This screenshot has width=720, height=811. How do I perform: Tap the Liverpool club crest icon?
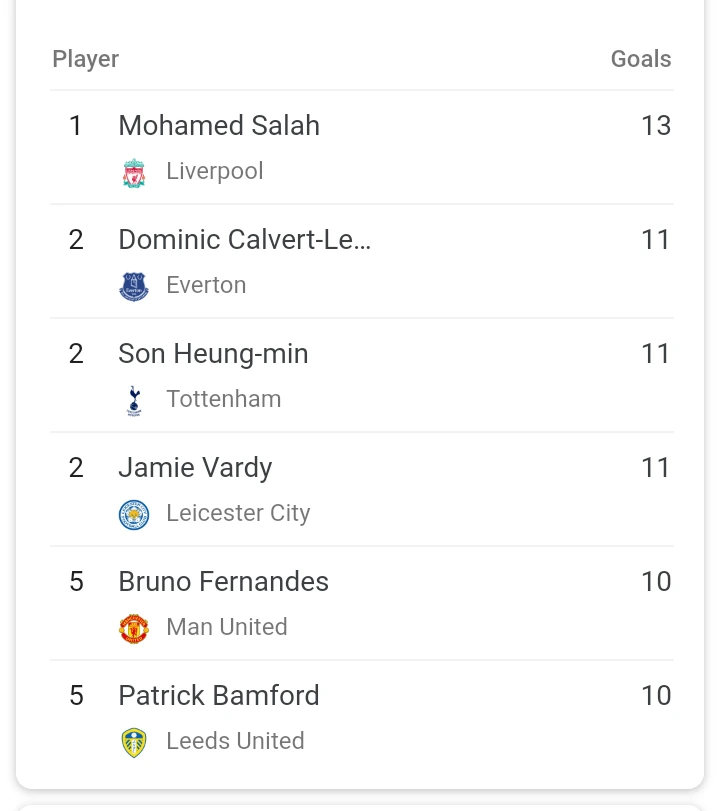click(134, 173)
